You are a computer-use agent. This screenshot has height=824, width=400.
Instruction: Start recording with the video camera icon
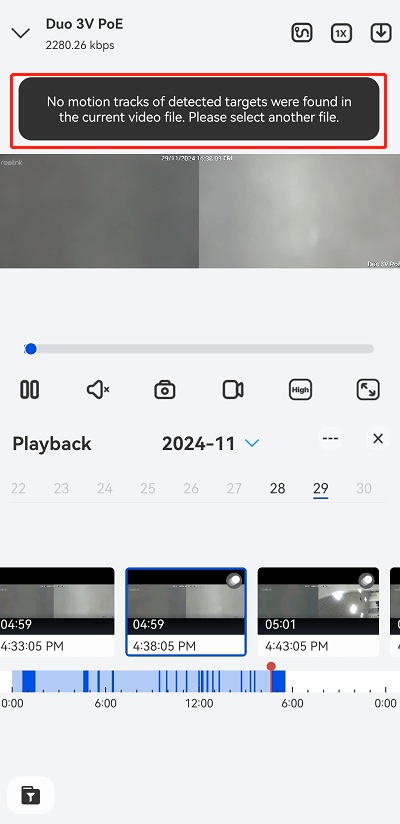233,390
